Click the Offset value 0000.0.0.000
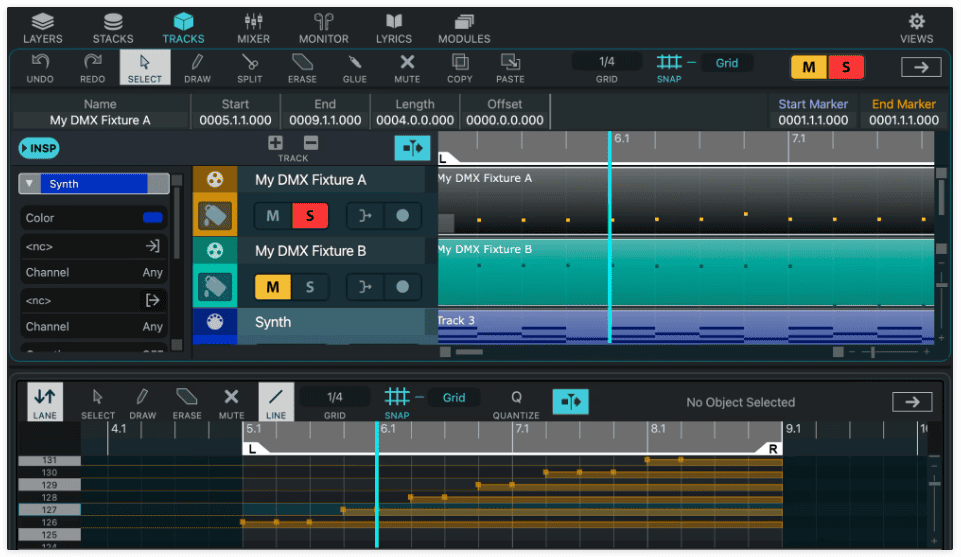Viewport: 961px width, 557px height. coord(504,120)
